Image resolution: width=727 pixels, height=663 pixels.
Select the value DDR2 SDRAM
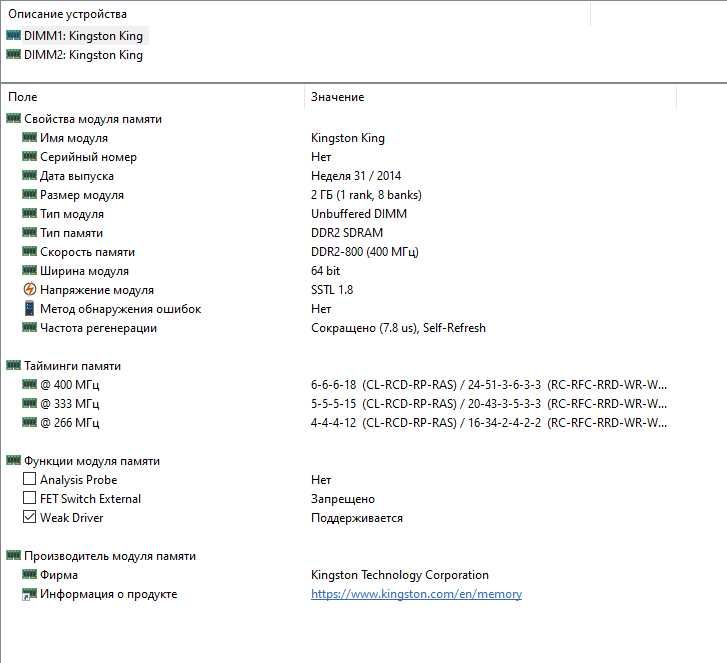tap(347, 233)
